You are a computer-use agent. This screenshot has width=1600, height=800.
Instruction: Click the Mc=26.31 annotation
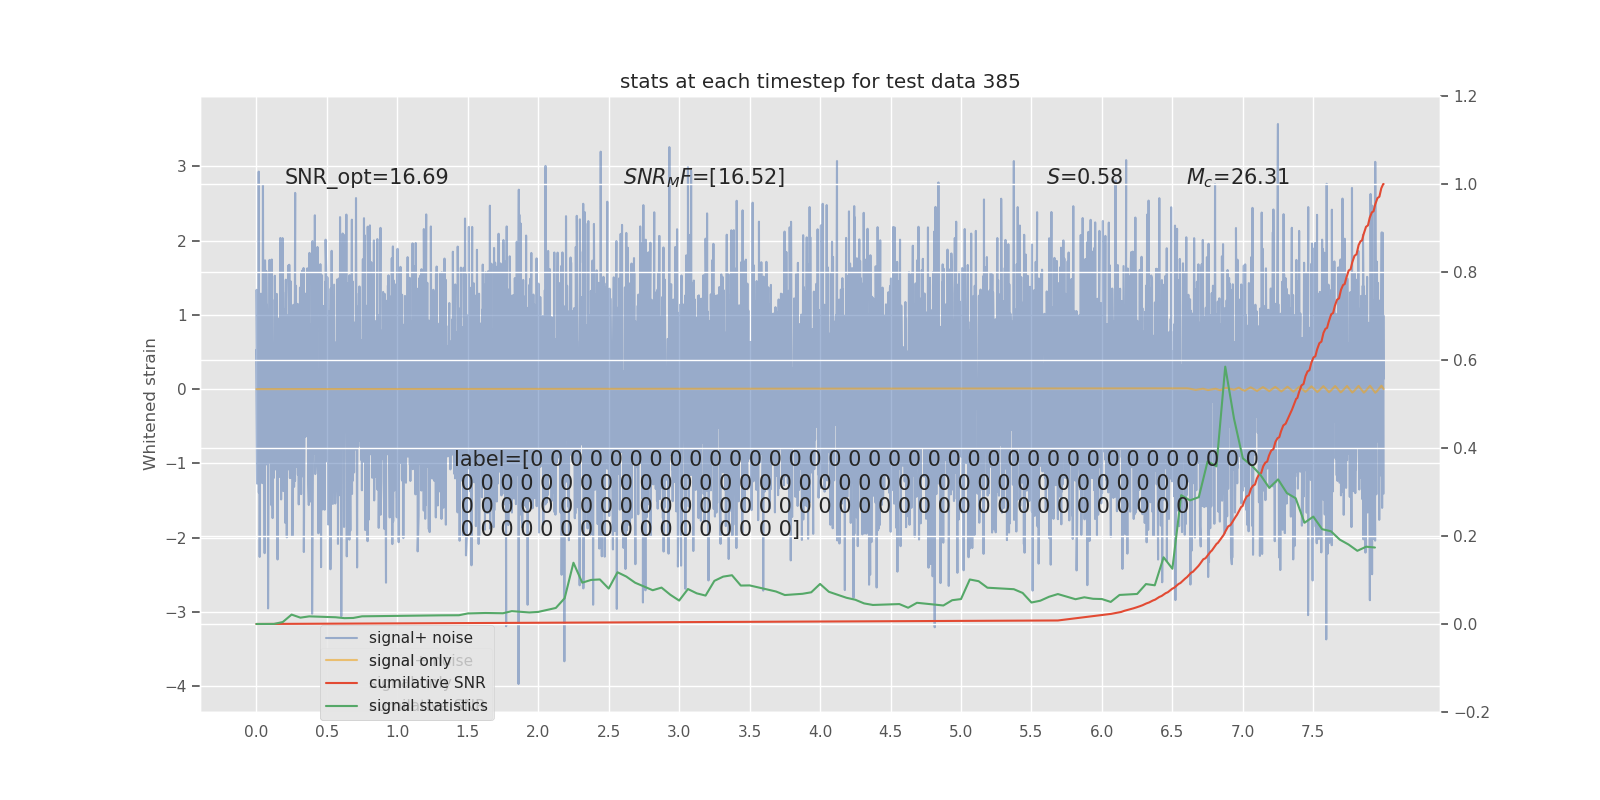click(1238, 177)
